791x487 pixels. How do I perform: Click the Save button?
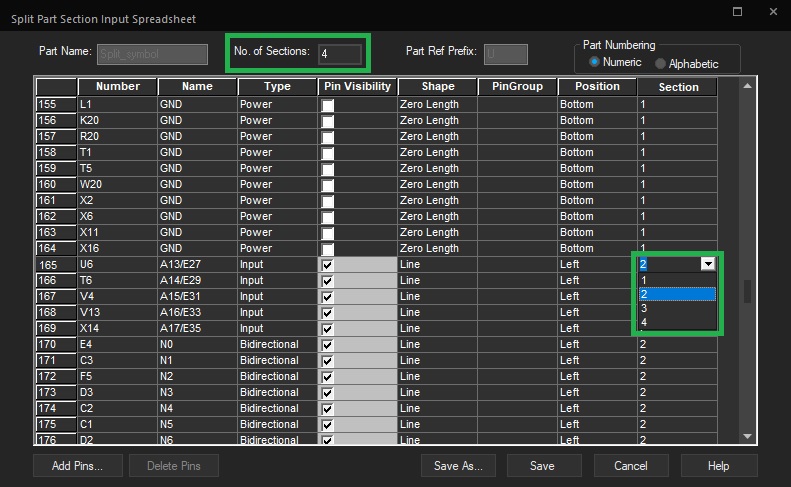coord(543,466)
